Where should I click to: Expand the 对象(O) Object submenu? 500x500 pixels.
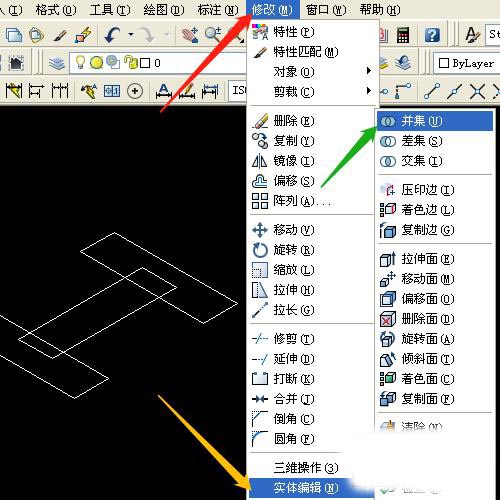(313, 72)
